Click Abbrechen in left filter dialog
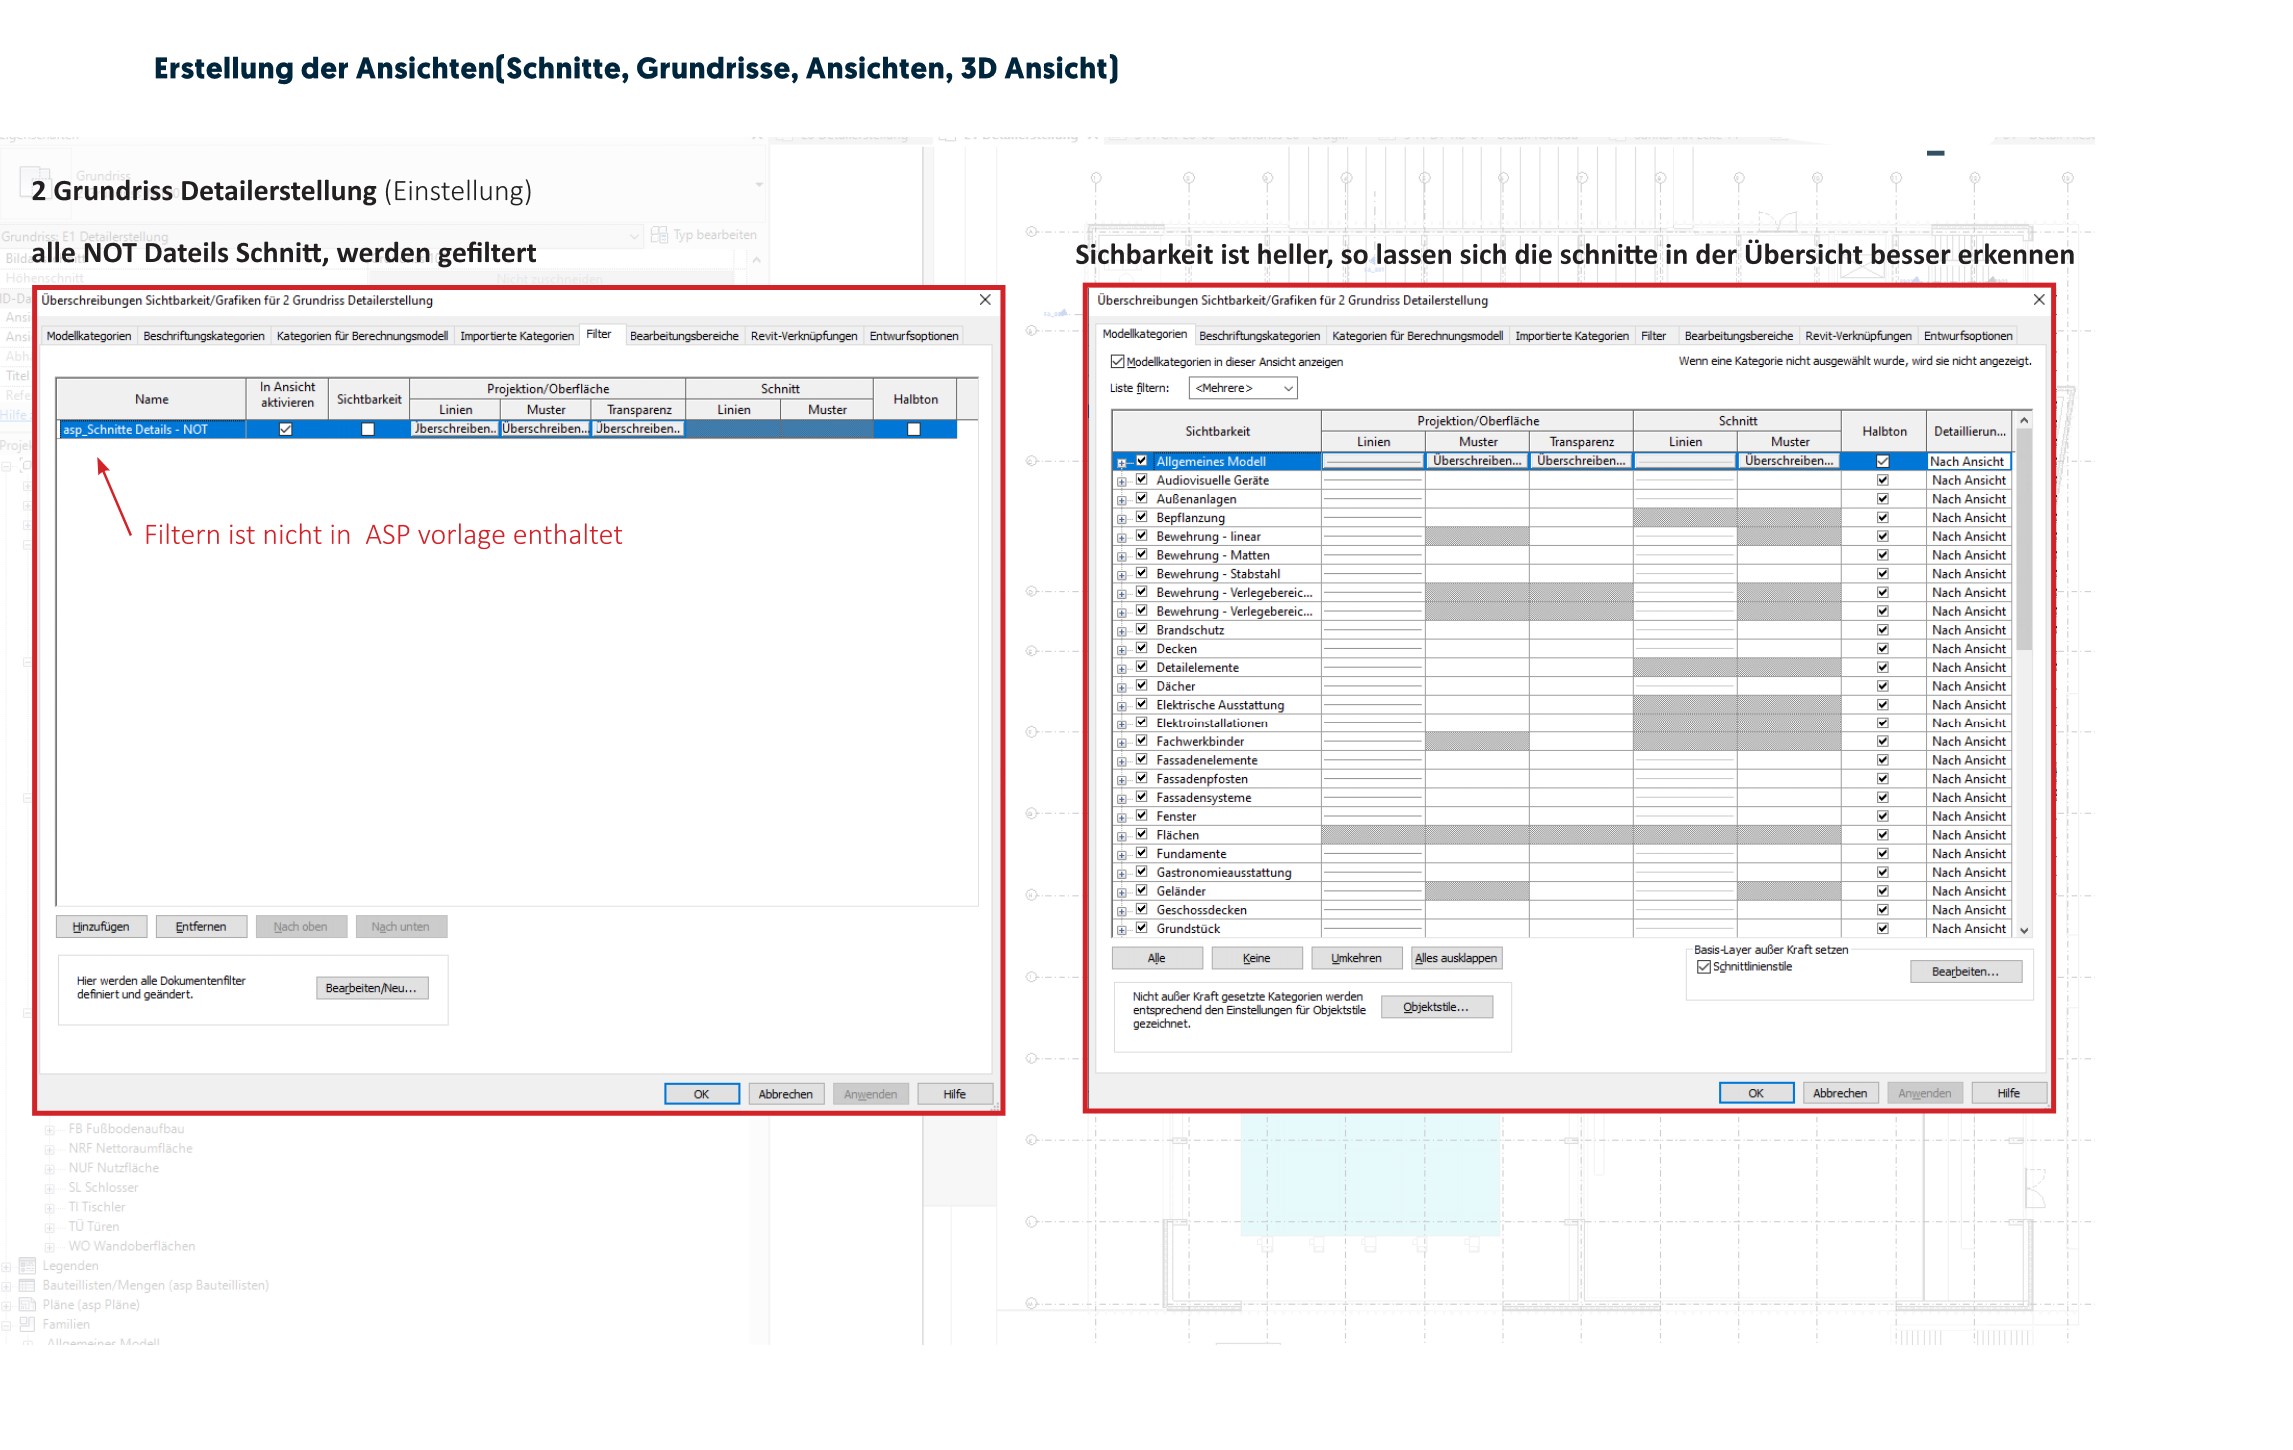 (x=786, y=1094)
